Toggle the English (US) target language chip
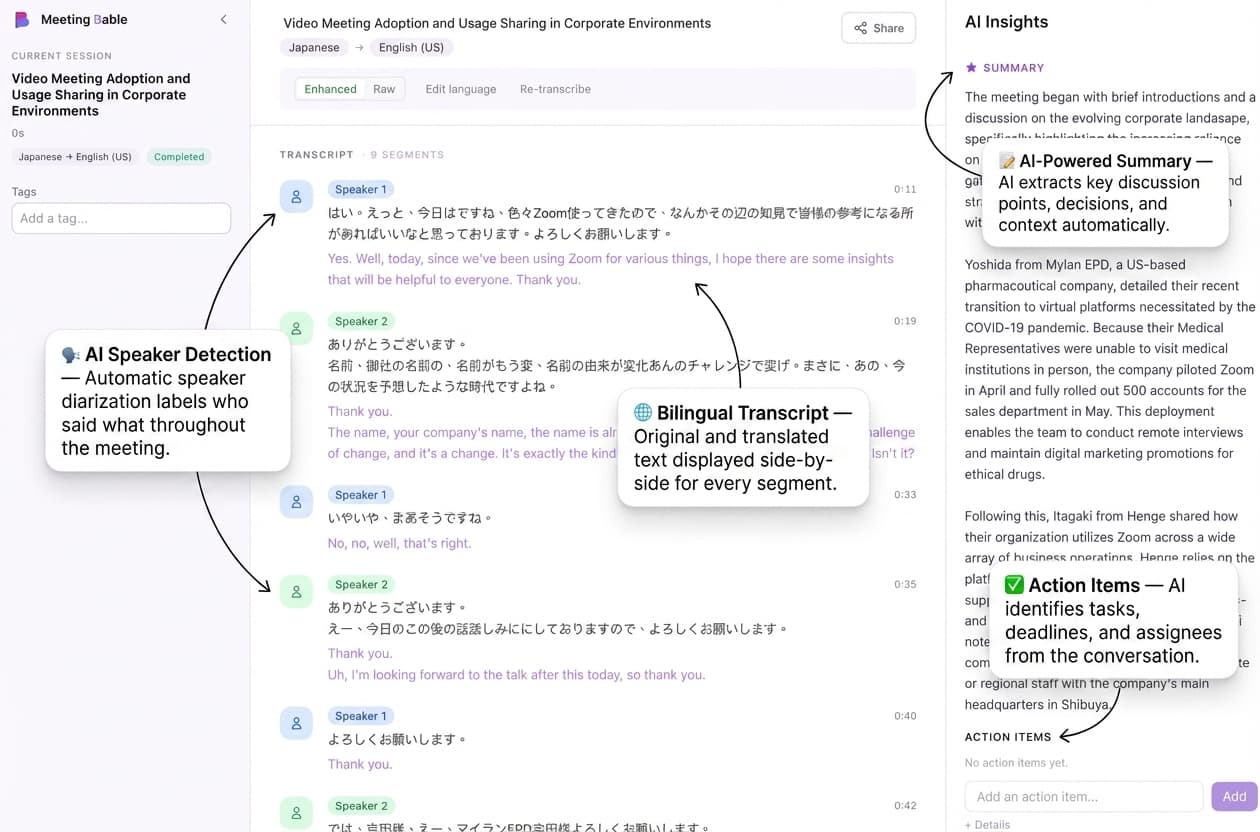The image size is (1260, 832). [x=411, y=47]
